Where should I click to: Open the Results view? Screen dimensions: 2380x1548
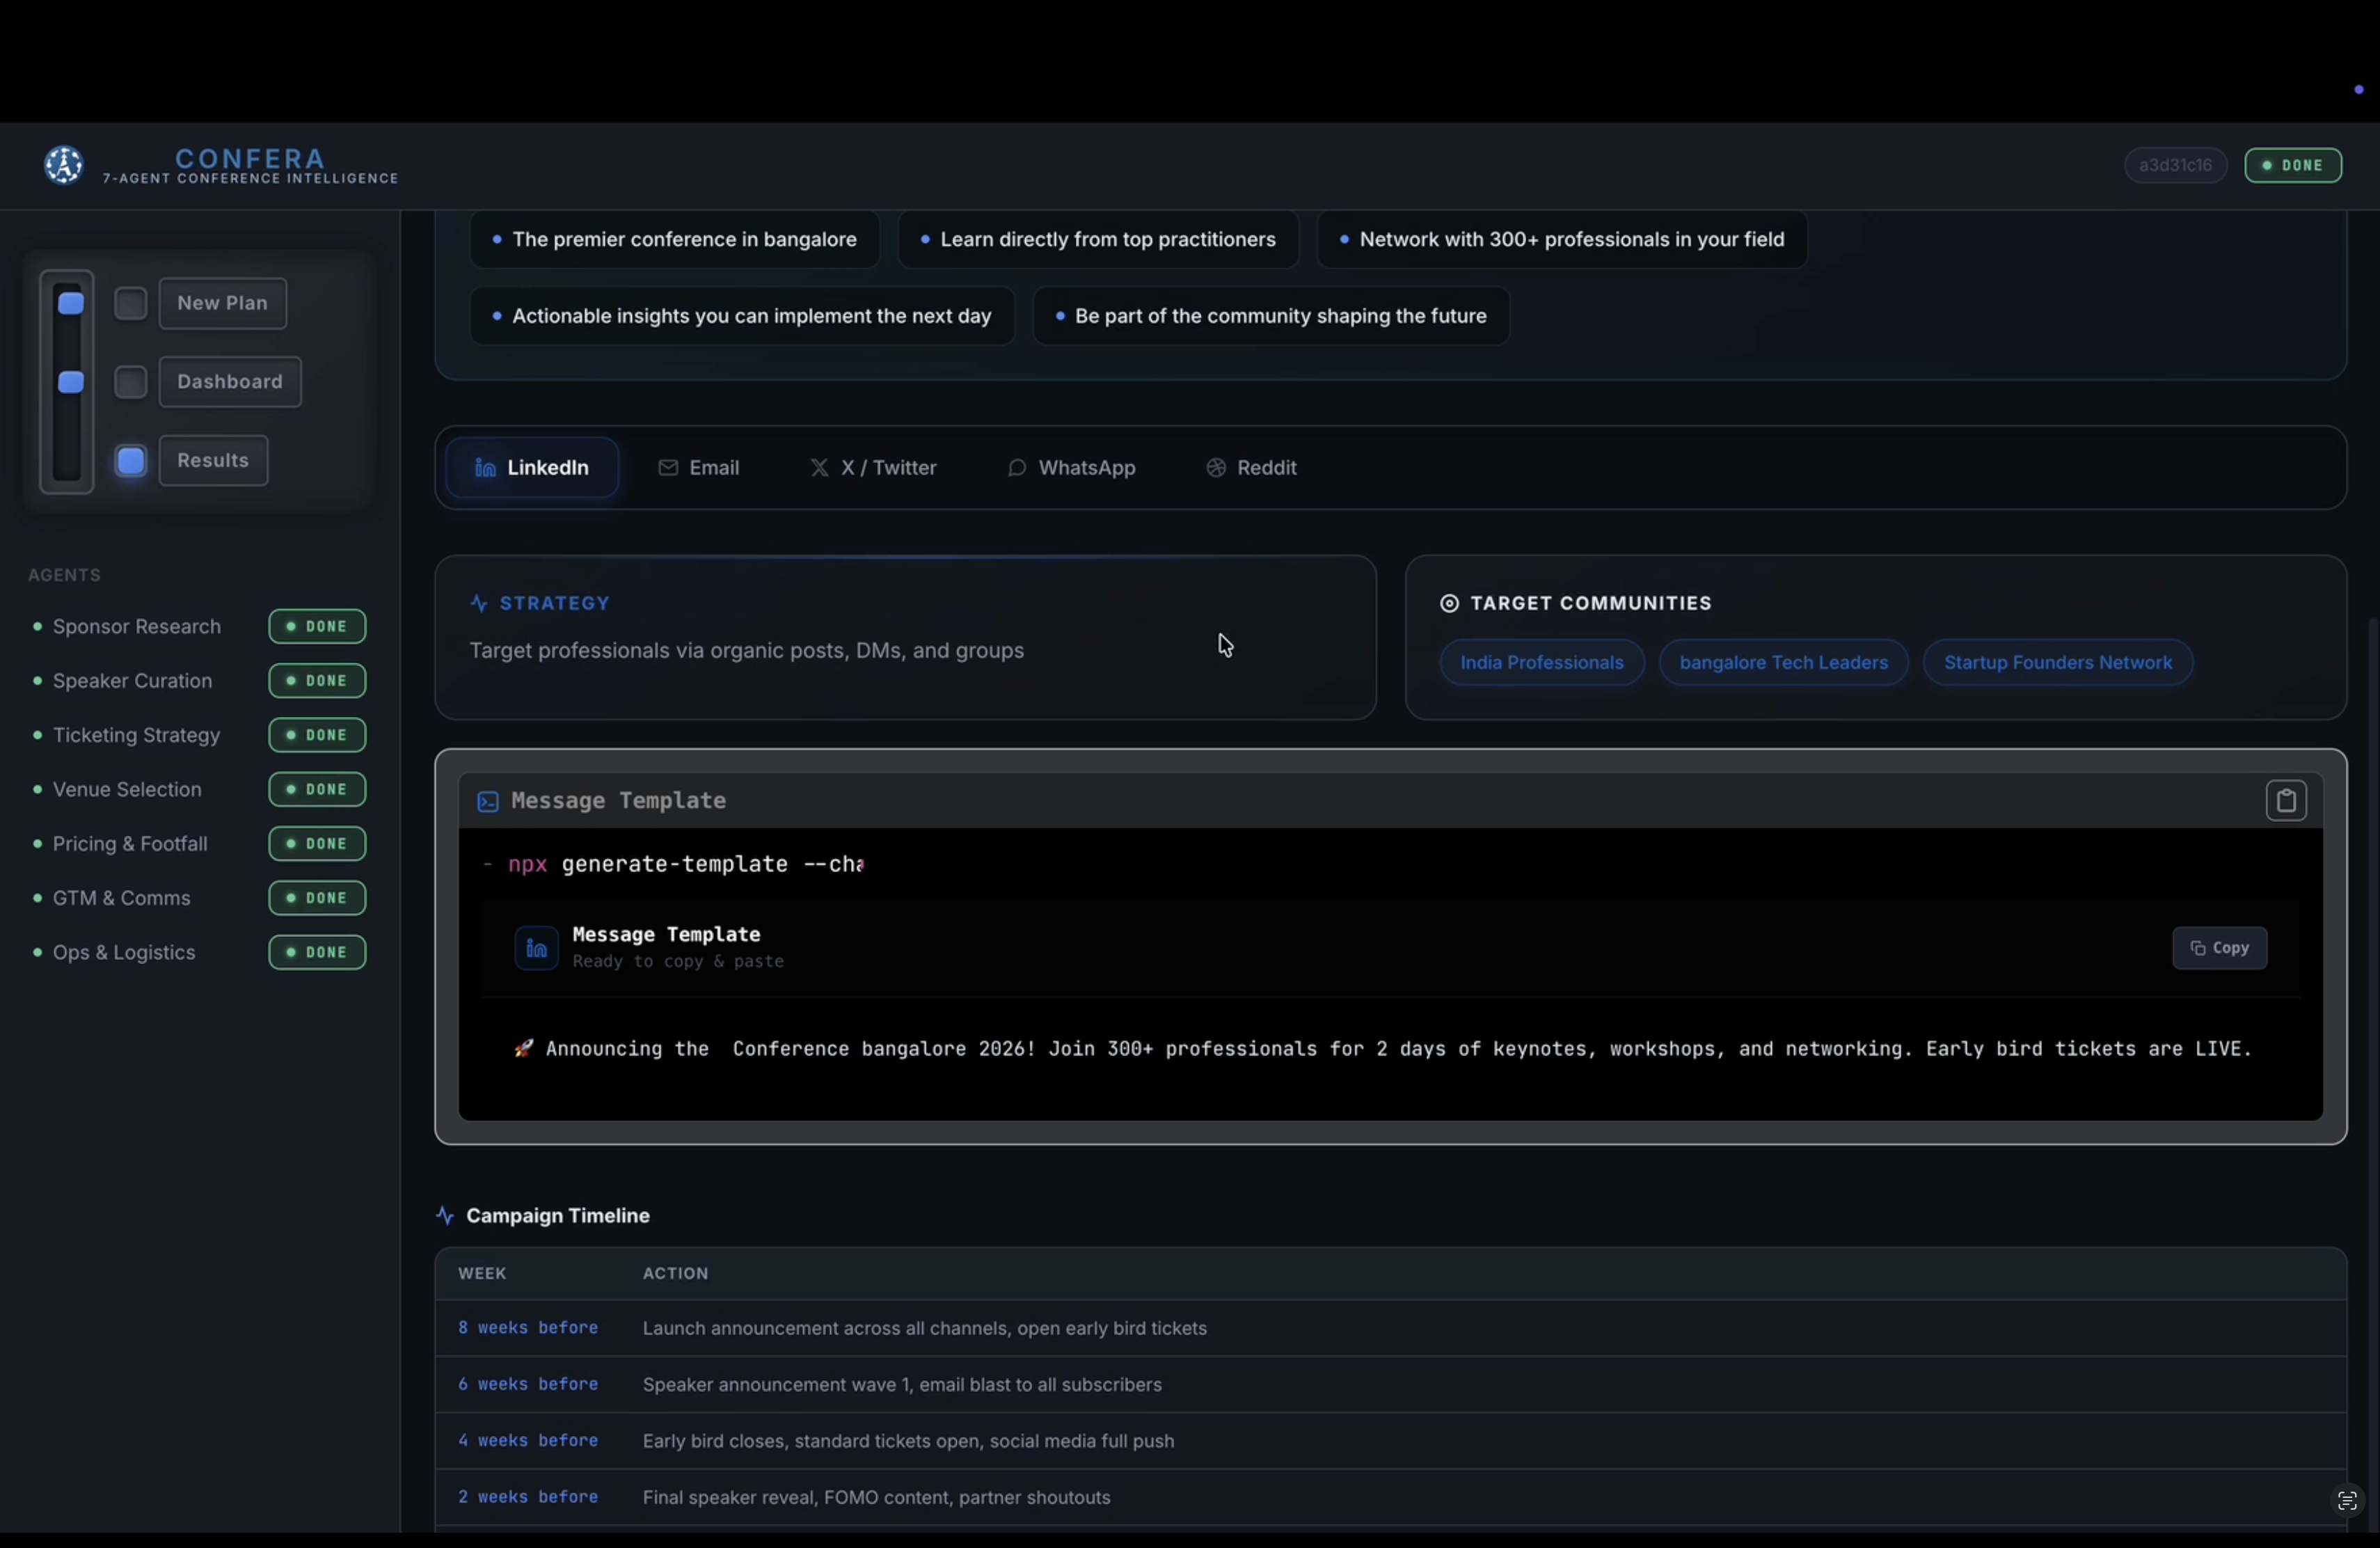click(213, 461)
